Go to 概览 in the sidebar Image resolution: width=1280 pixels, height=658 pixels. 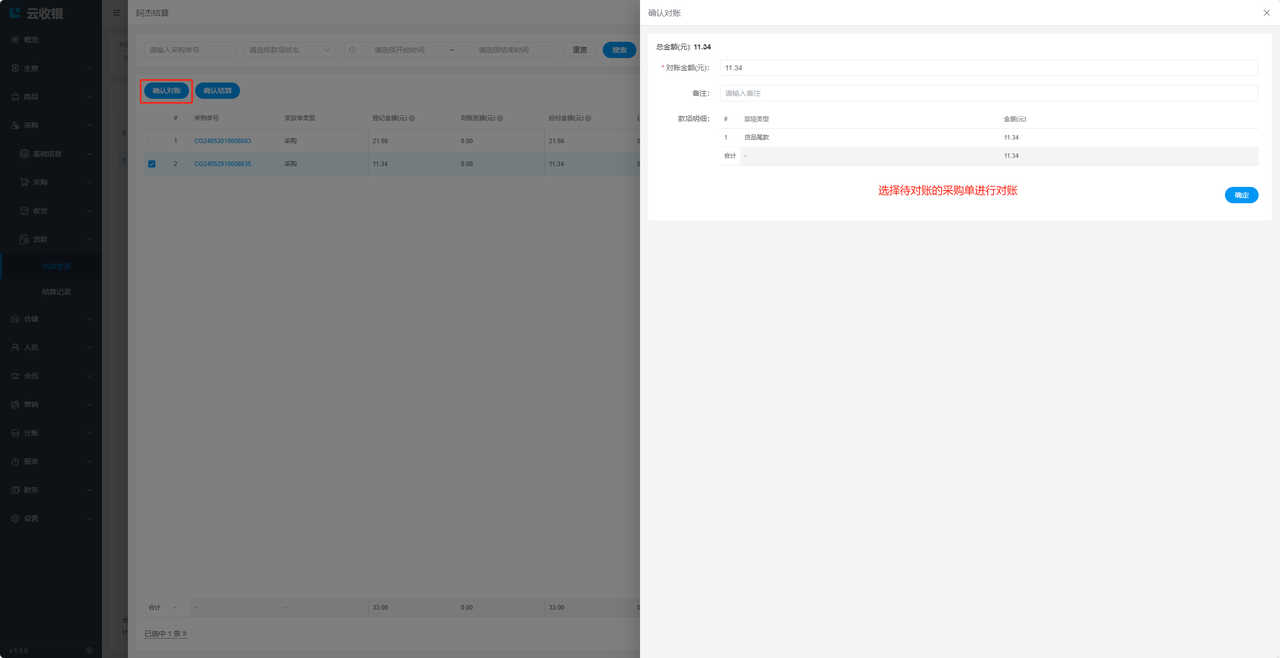pyautogui.click(x=31, y=40)
